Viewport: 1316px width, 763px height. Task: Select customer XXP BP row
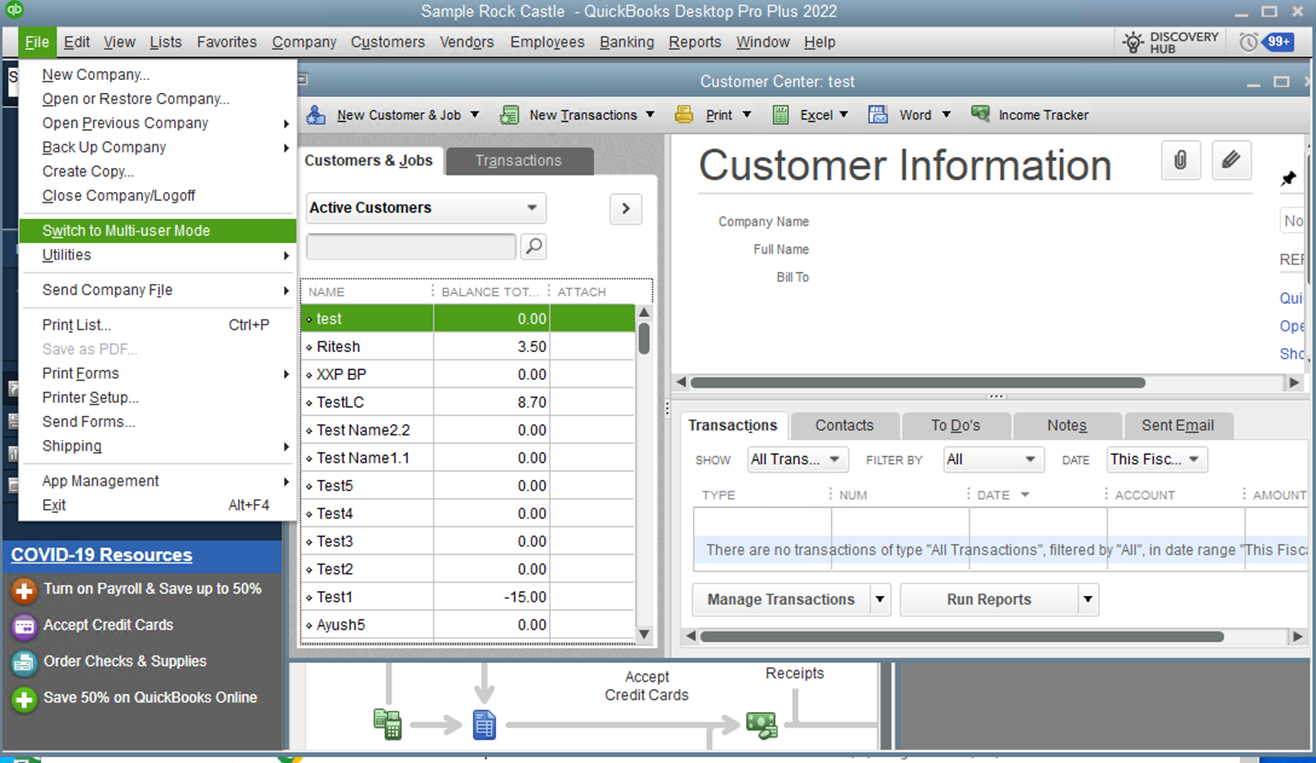[468, 374]
